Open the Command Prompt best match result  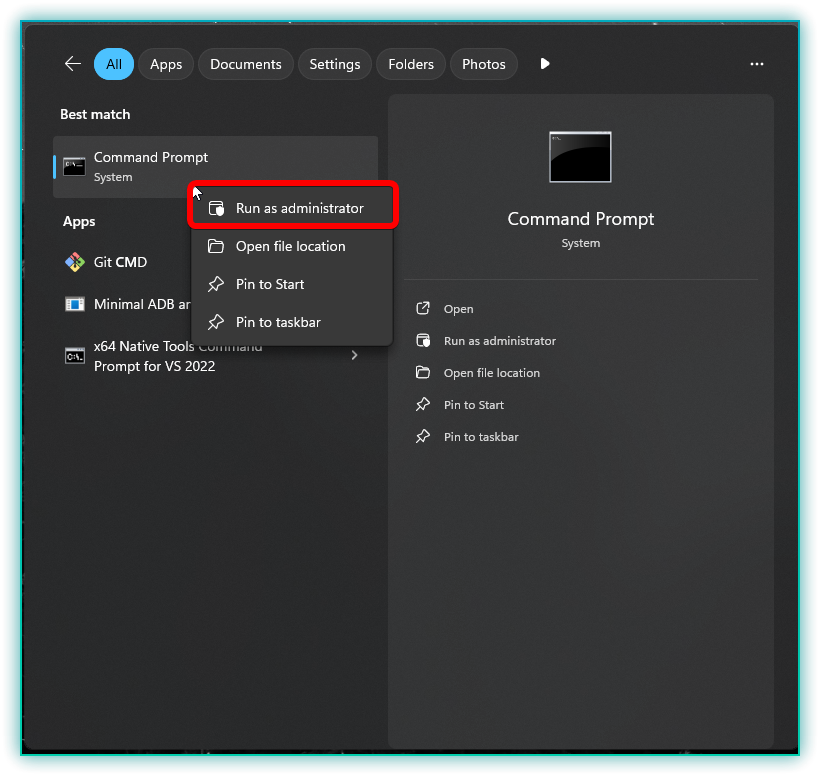tap(215, 167)
